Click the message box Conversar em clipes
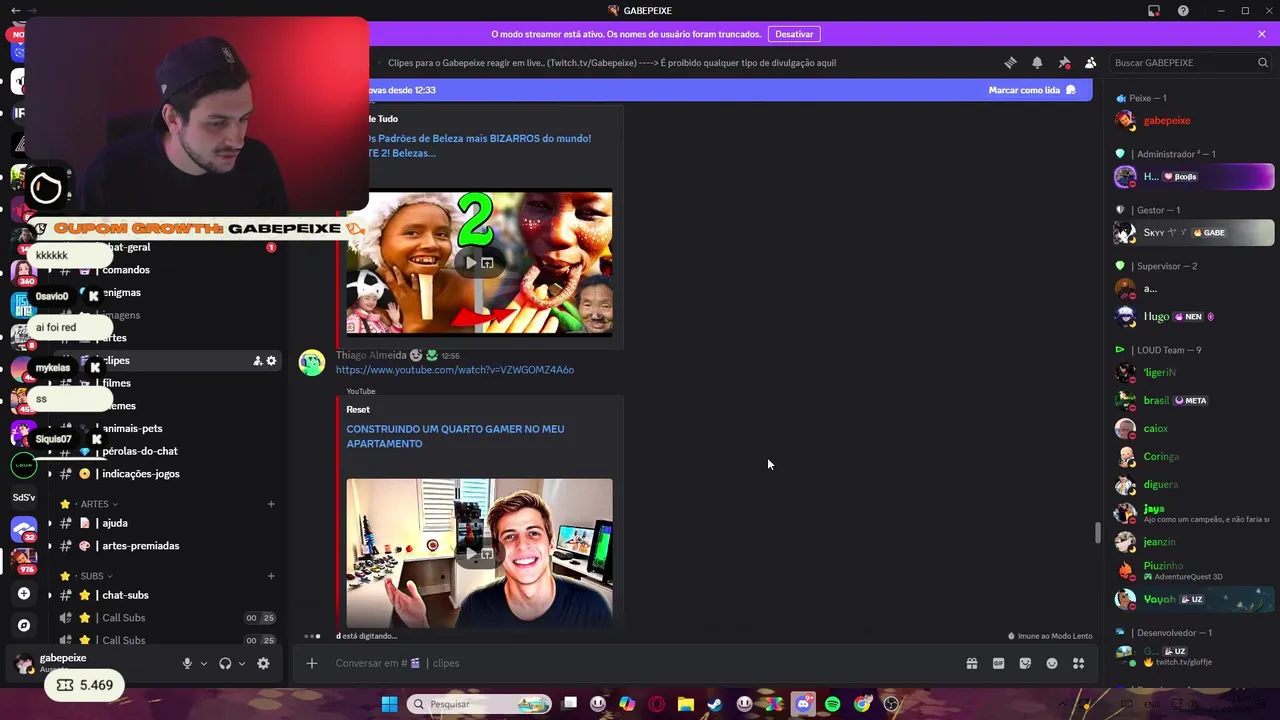The height and width of the screenshot is (720, 1280). (x=640, y=663)
